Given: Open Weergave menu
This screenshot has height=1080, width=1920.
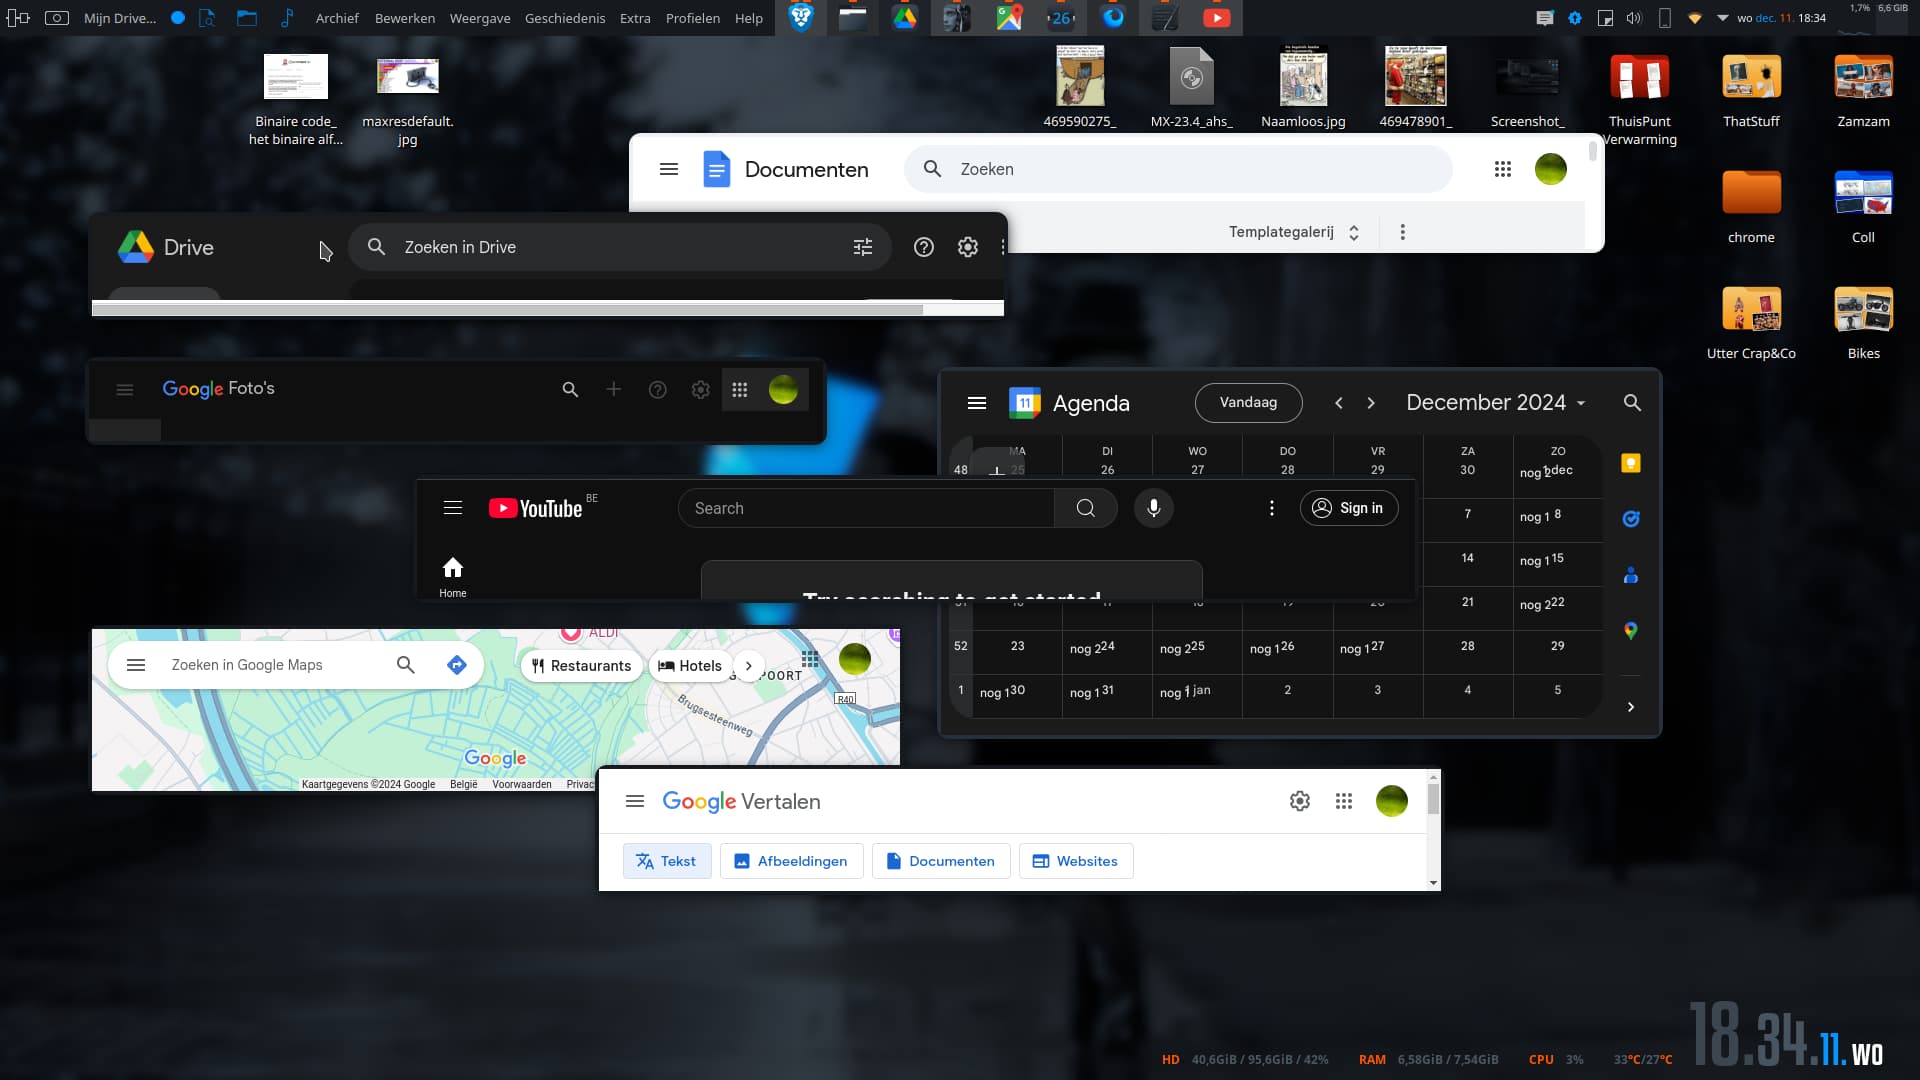Looking at the screenshot, I should pyautogui.click(x=480, y=18).
